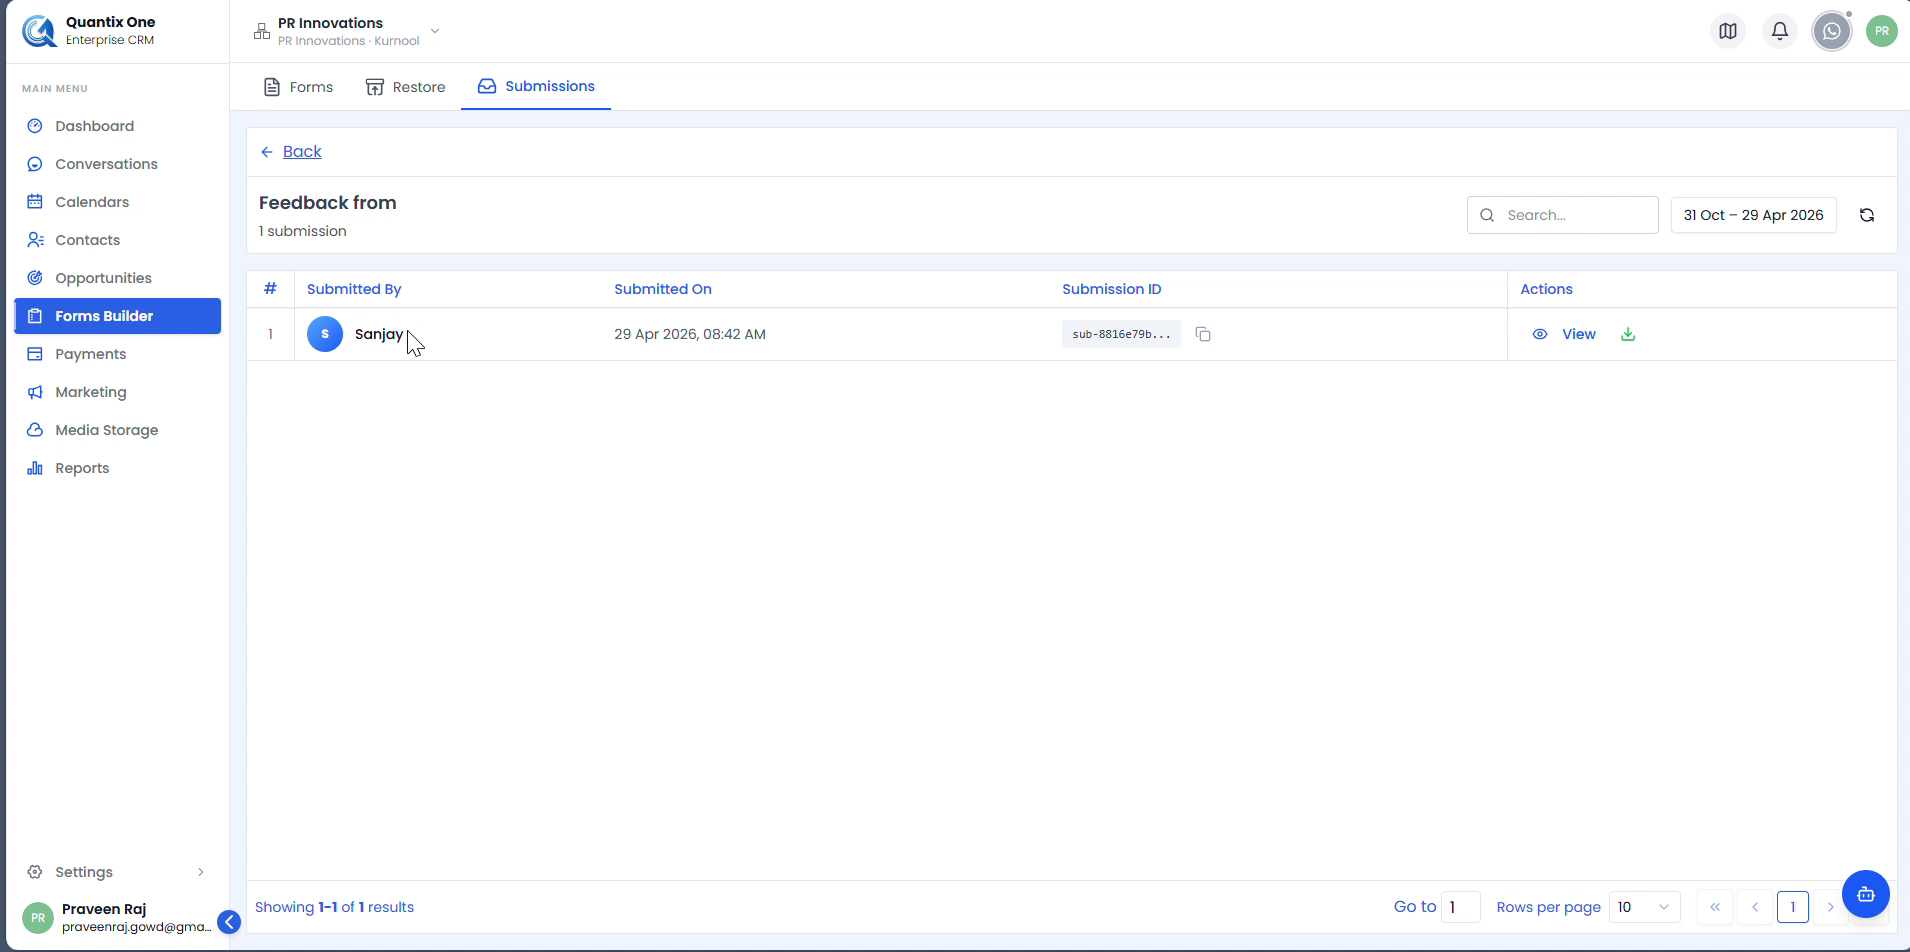Select page 1 button
Image resolution: width=1910 pixels, height=952 pixels.
(x=1793, y=907)
